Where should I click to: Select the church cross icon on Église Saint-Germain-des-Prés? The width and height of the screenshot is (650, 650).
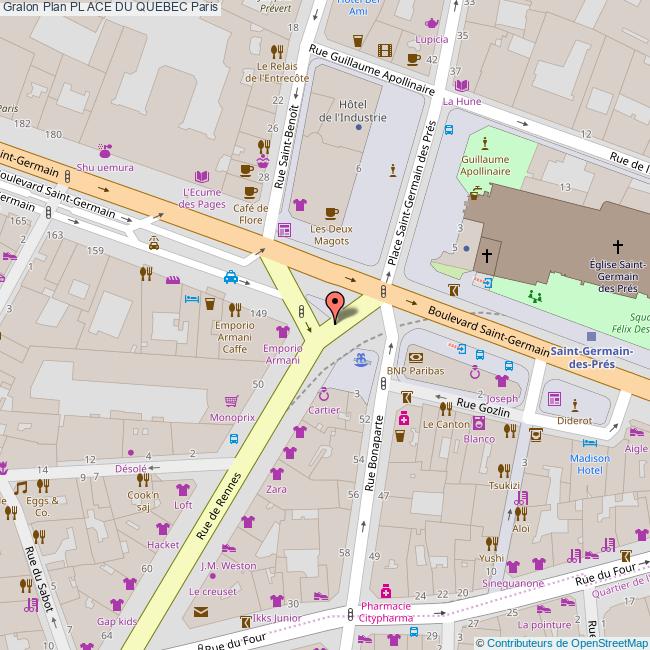click(x=618, y=245)
